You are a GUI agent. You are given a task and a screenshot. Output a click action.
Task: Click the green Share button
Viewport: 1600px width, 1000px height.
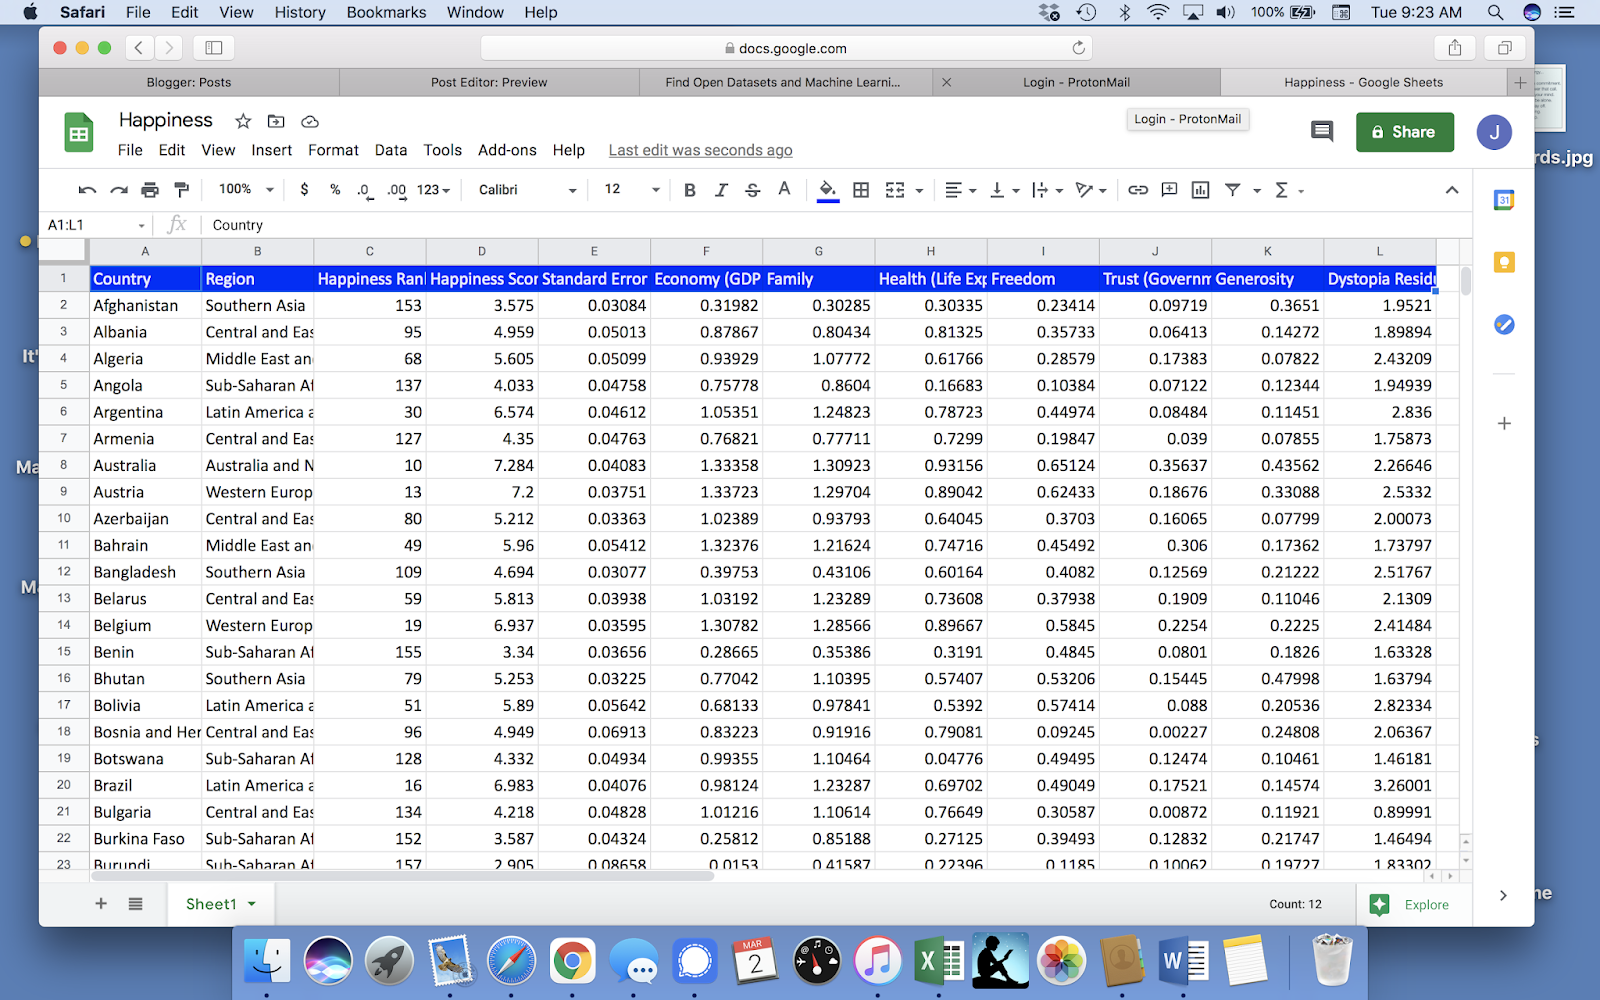tap(1405, 132)
